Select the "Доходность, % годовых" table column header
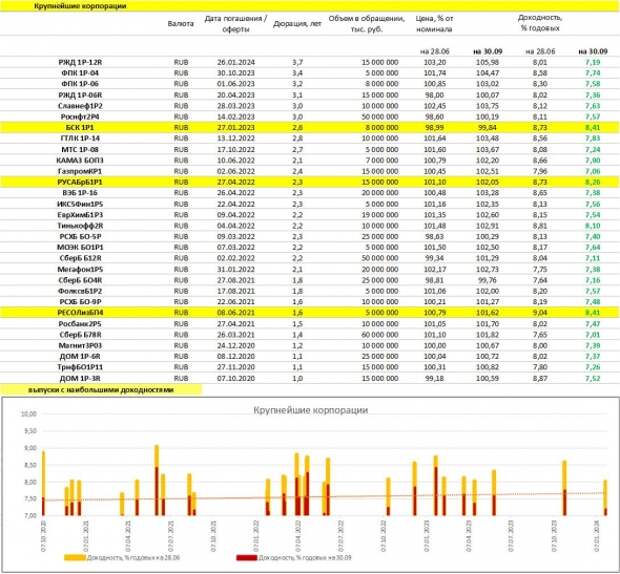 (x=540, y=23)
